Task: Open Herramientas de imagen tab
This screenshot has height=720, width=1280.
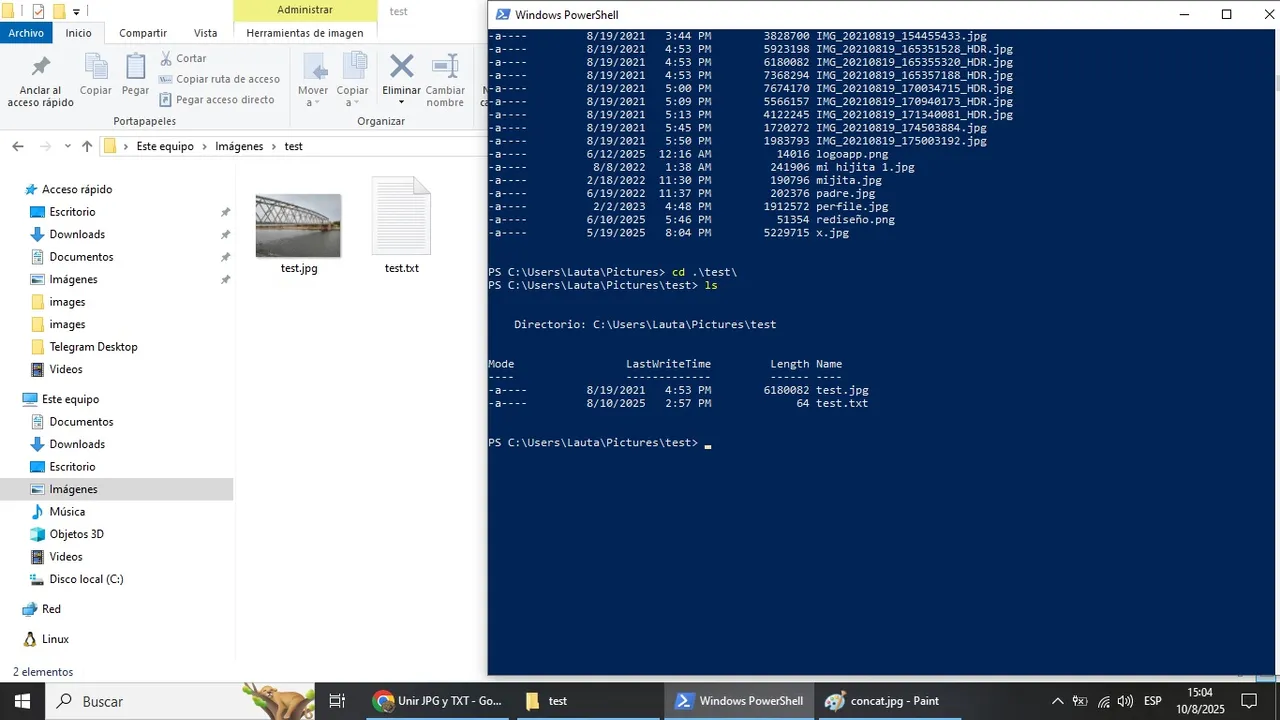Action: coord(305,33)
